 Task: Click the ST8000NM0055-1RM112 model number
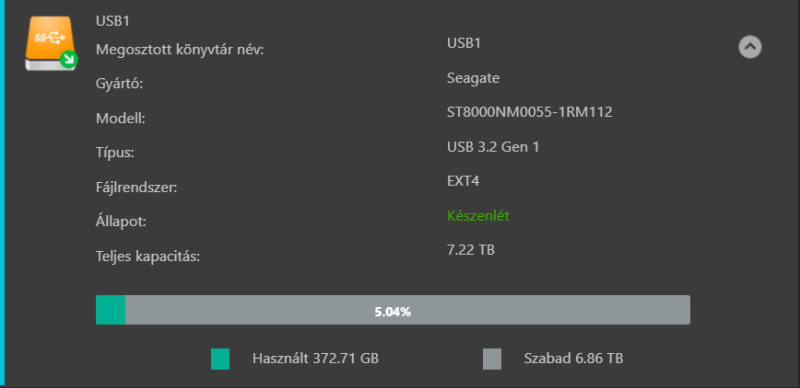click(x=530, y=112)
